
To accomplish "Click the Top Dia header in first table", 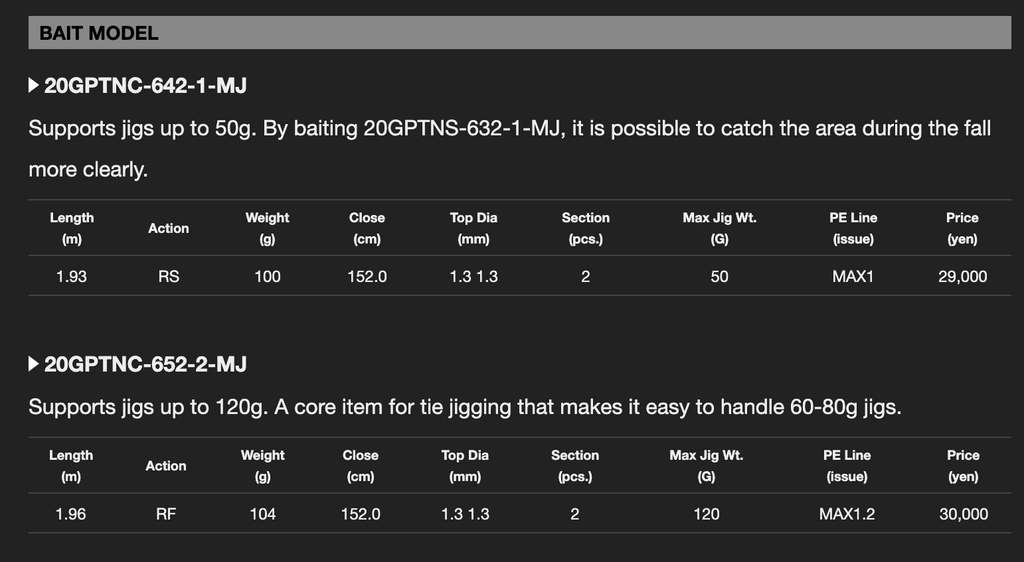I will click(x=473, y=228).
